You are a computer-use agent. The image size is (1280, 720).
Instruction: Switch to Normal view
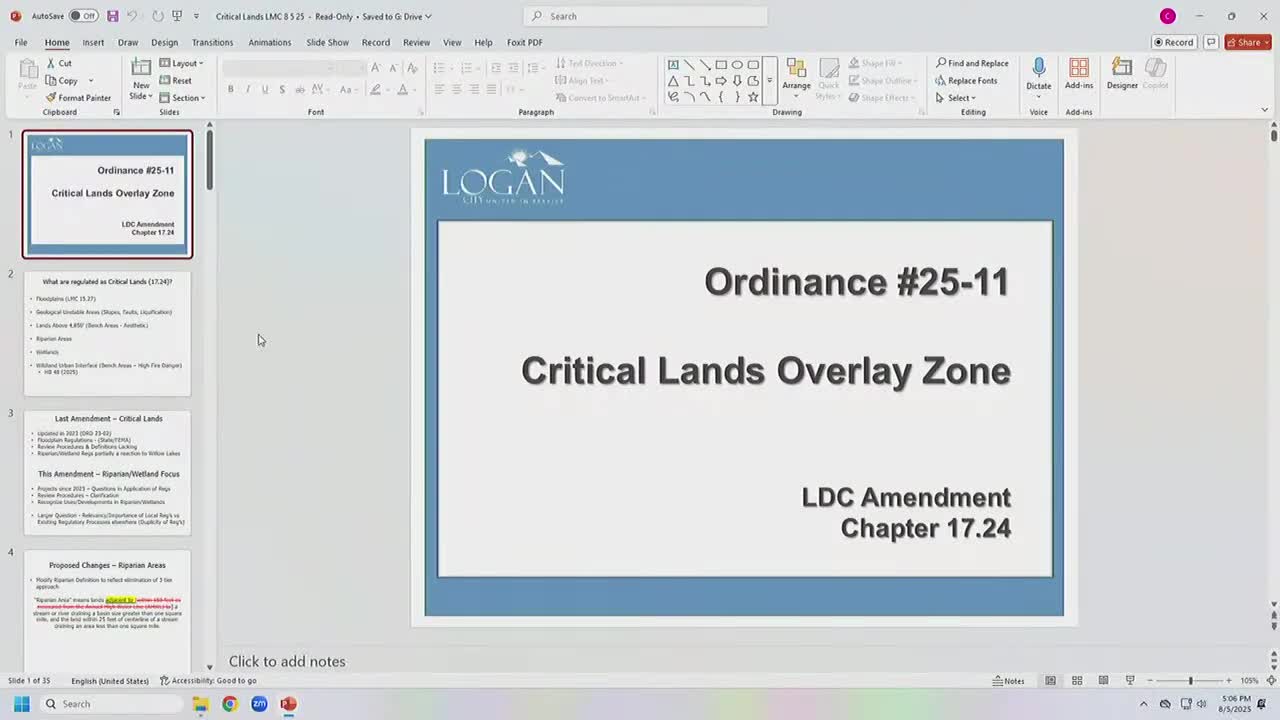tap(1050, 681)
